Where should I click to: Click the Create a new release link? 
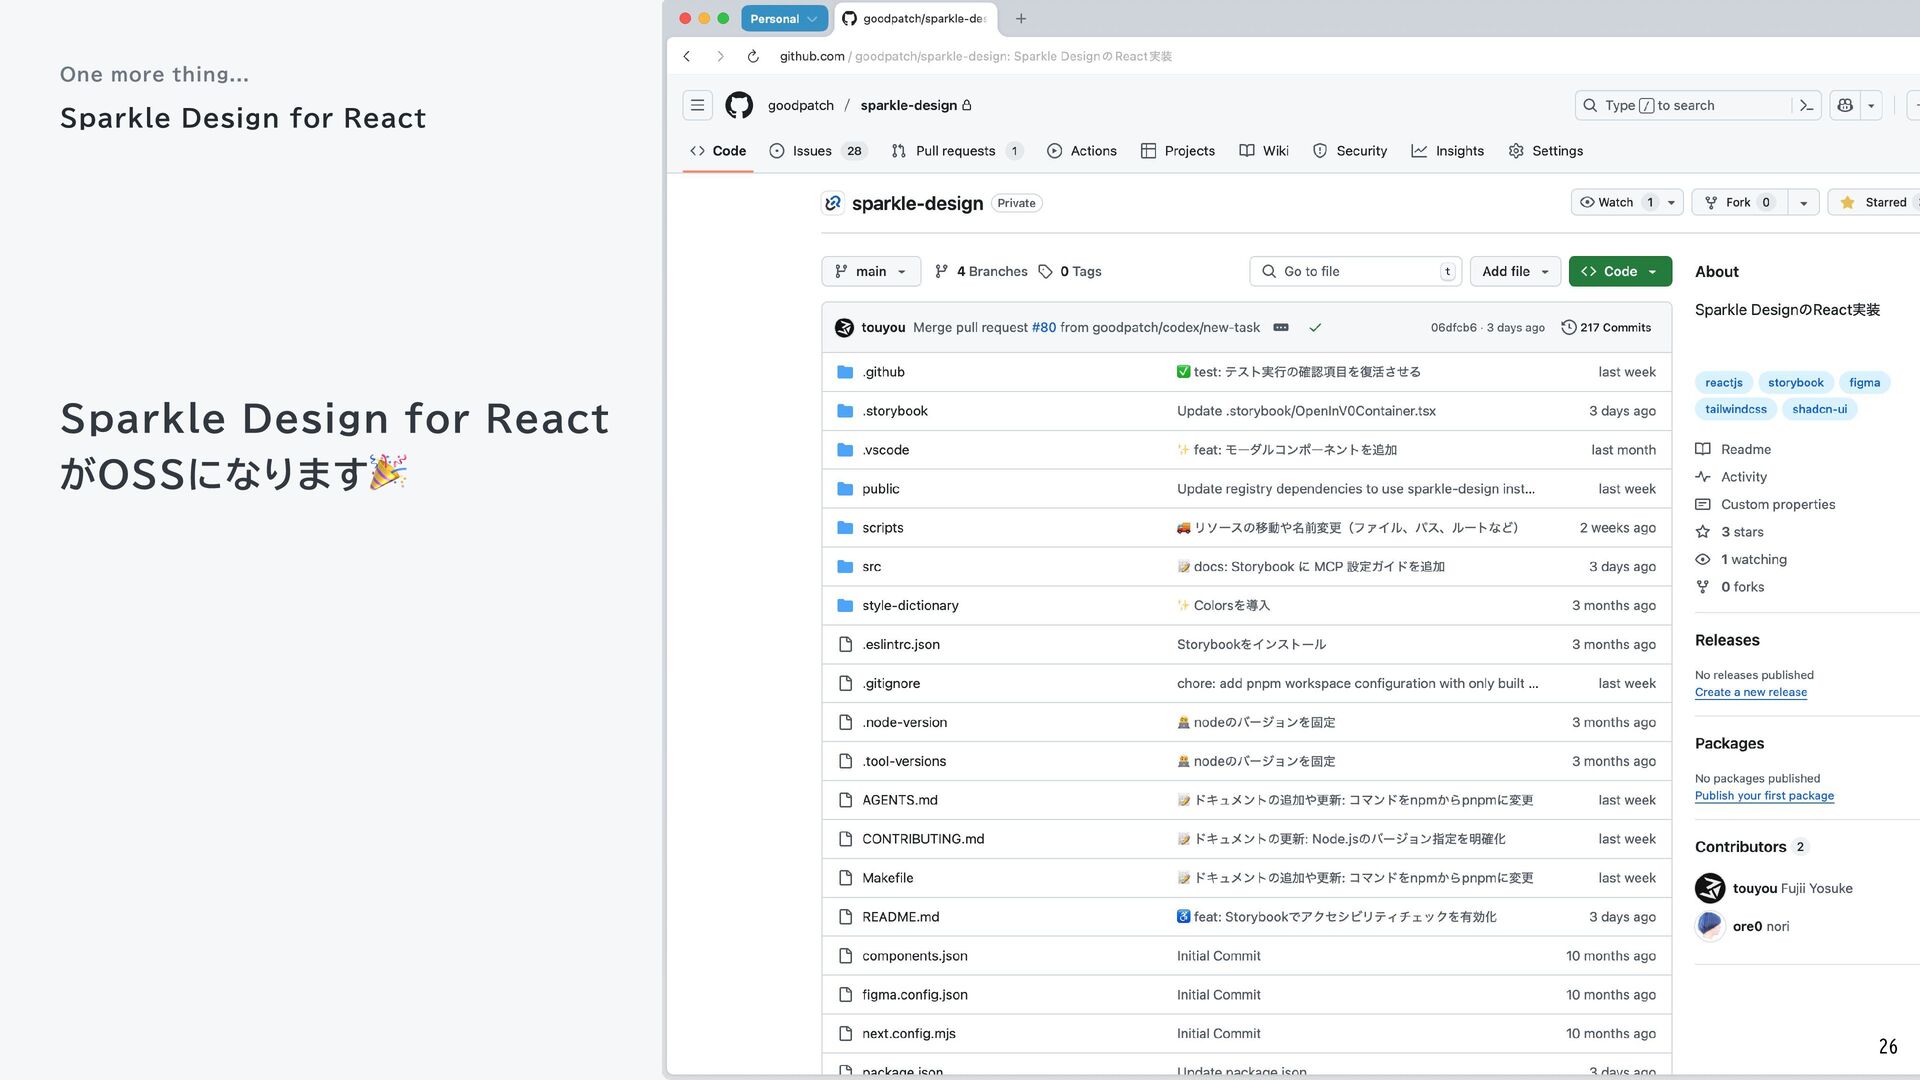point(1751,692)
